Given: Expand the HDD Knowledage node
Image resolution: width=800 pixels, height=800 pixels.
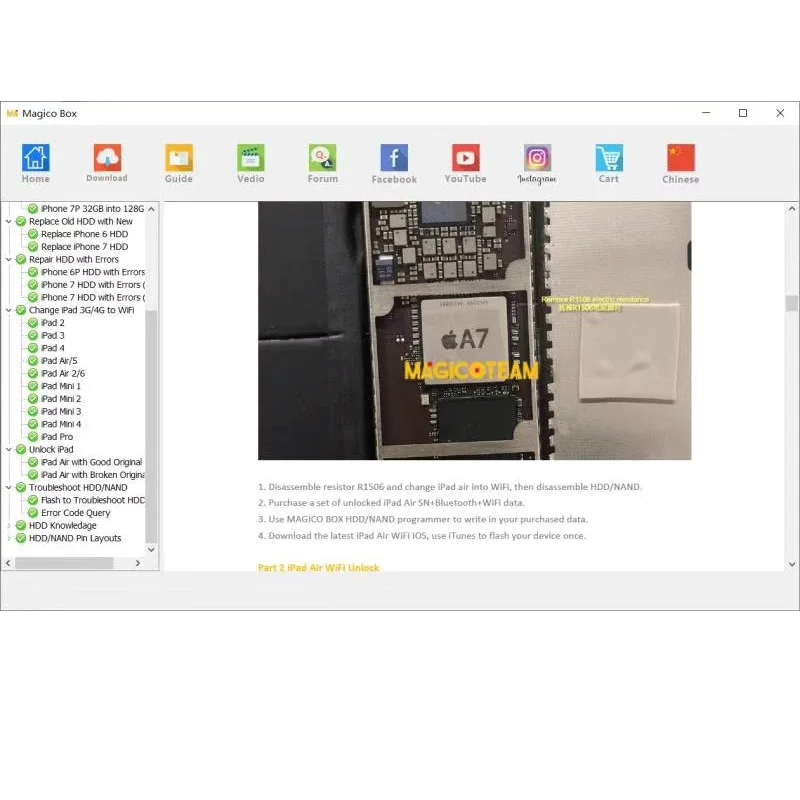Looking at the screenshot, I should click(x=9, y=526).
